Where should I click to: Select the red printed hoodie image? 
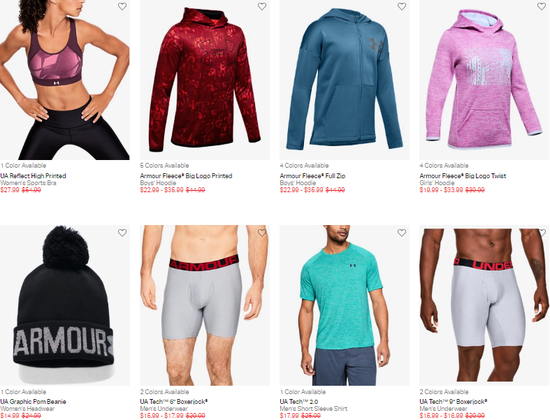tap(204, 80)
